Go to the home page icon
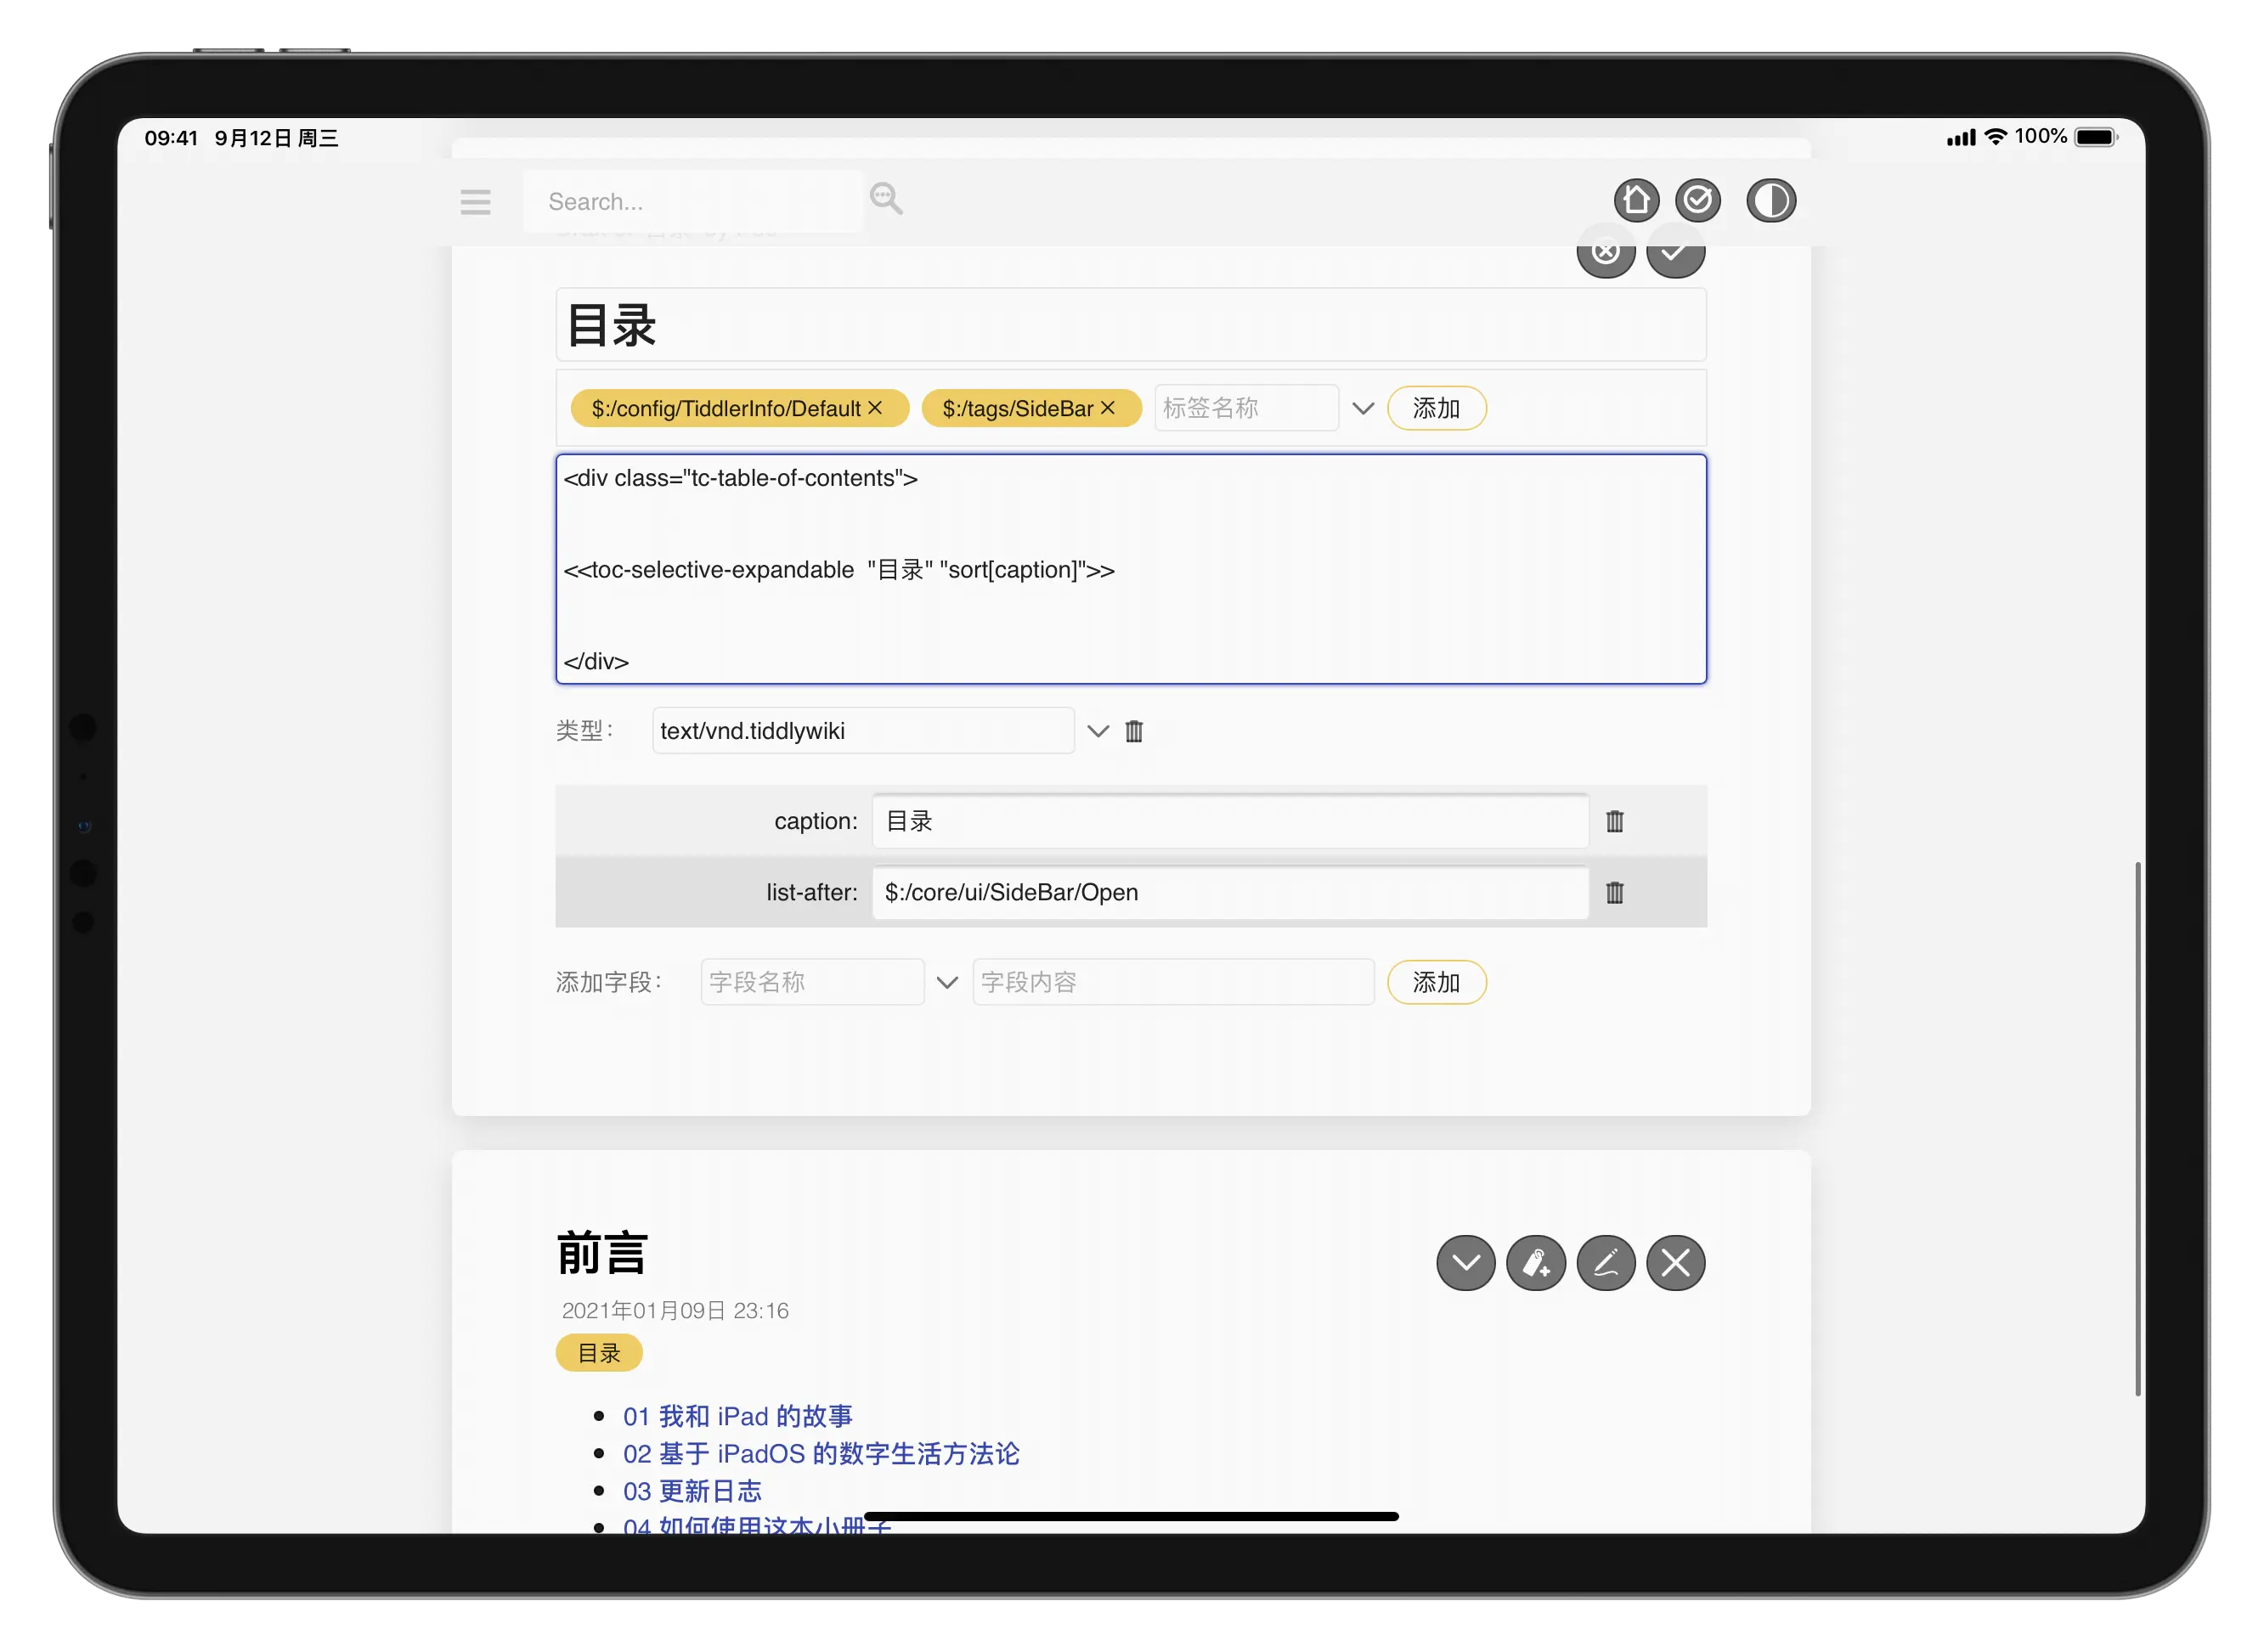This screenshot has width=2264, height=1652. tap(1636, 201)
